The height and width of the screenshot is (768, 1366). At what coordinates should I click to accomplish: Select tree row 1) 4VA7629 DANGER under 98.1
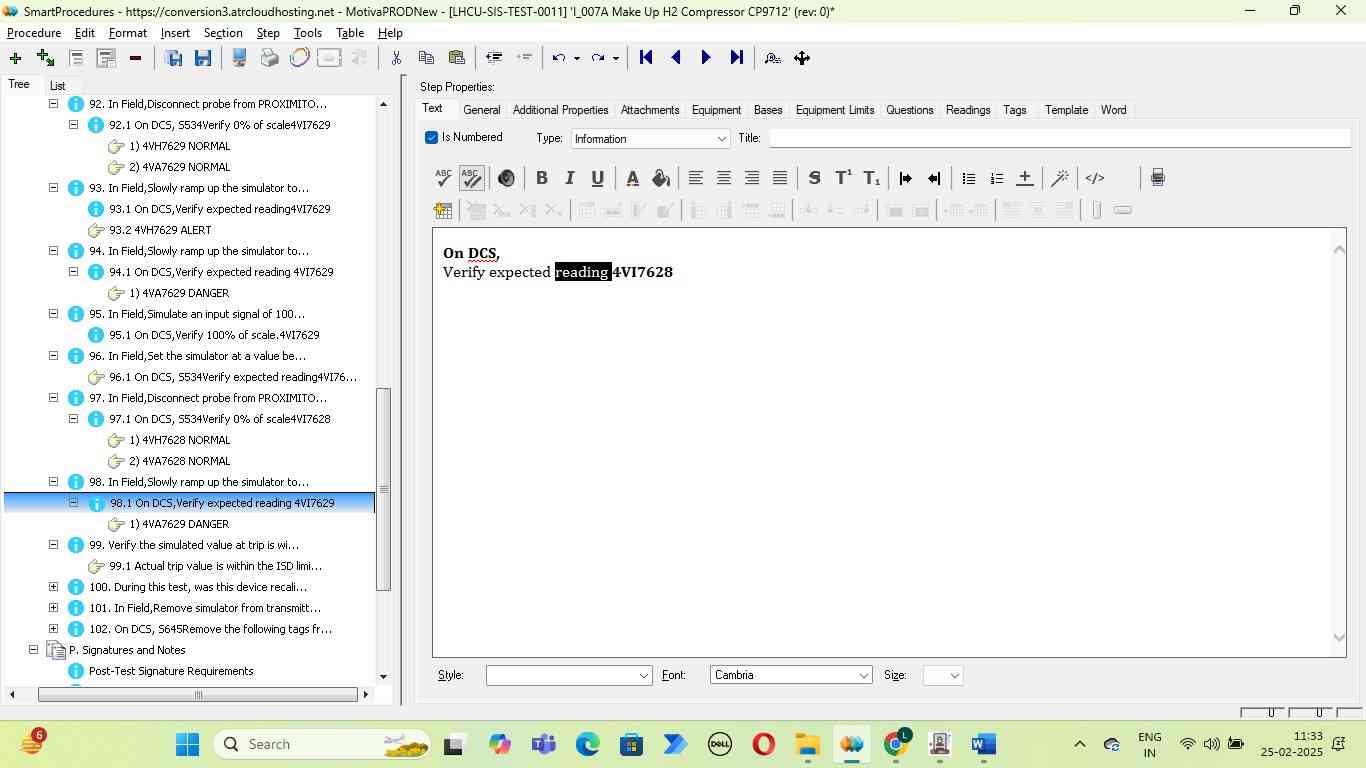click(x=179, y=524)
